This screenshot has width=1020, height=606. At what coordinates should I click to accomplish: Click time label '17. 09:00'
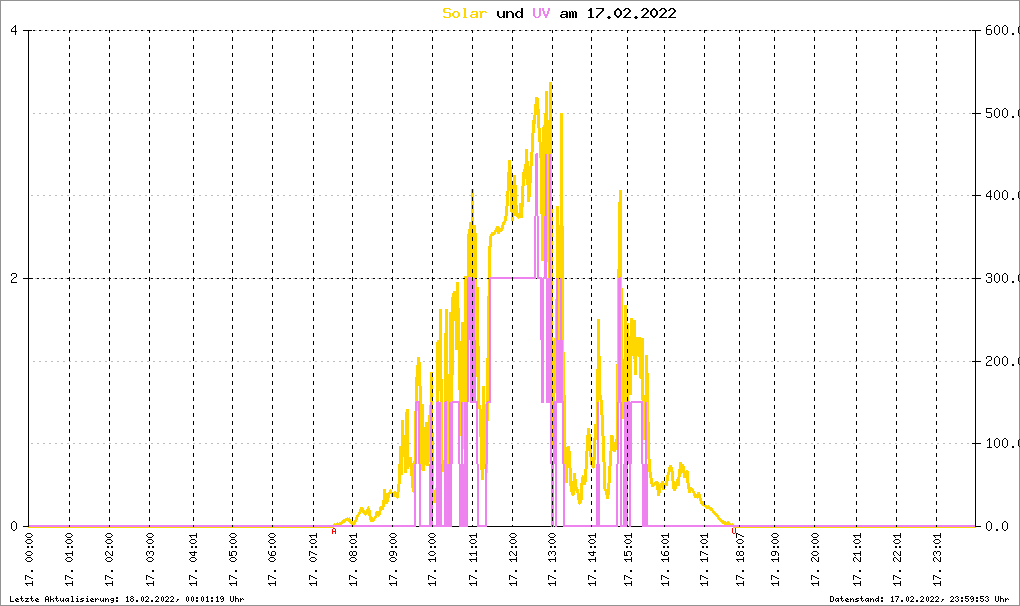click(393, 560)
